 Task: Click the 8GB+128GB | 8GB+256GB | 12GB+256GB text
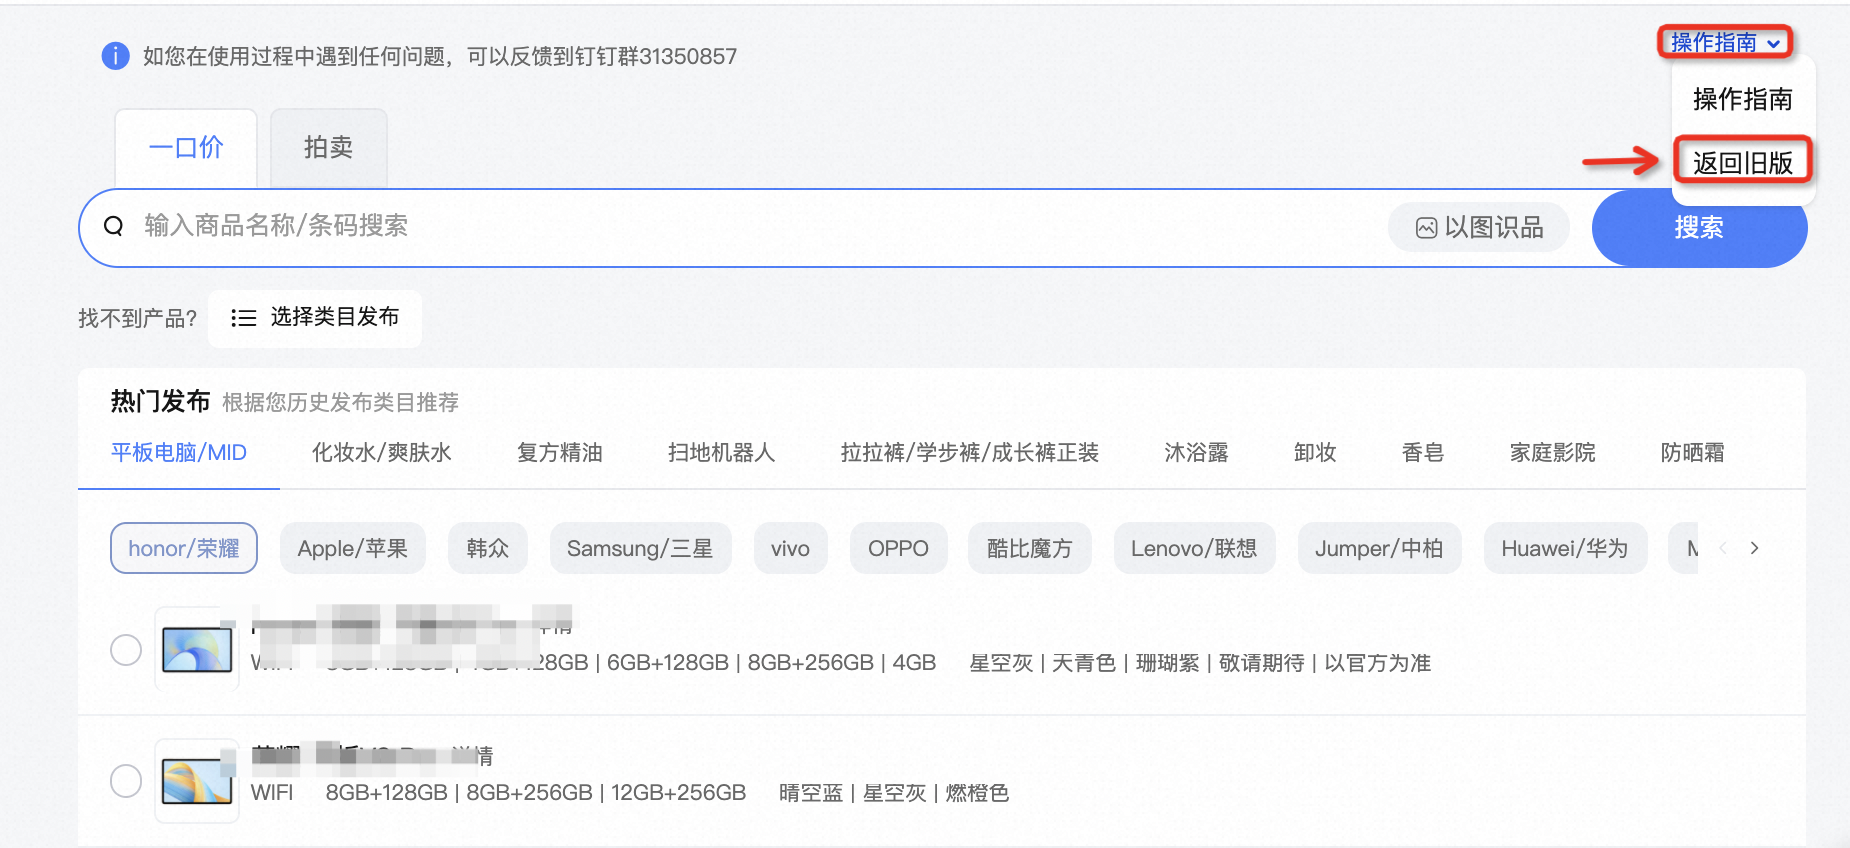[x=536, y=793]
